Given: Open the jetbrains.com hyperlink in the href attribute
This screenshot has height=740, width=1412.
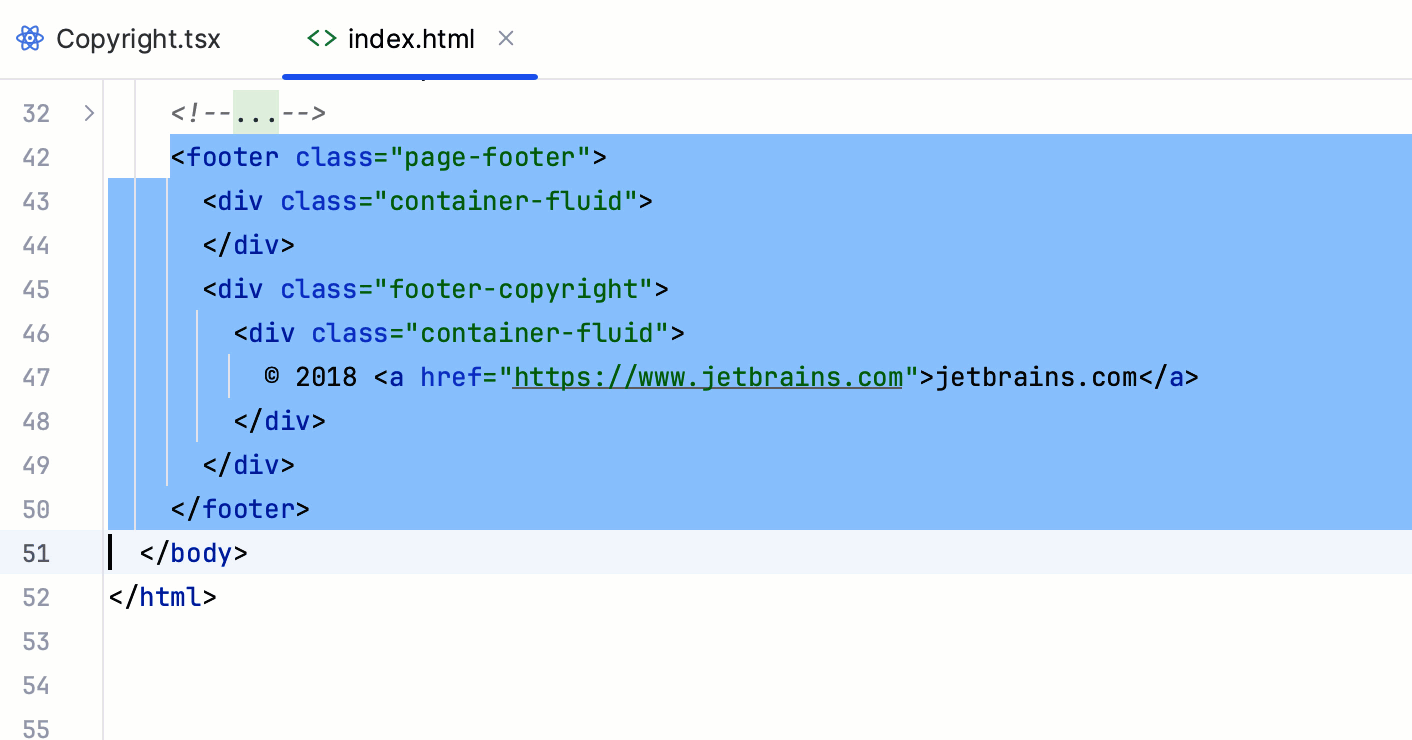Looking at the screenshot, I should pos(707,377).
